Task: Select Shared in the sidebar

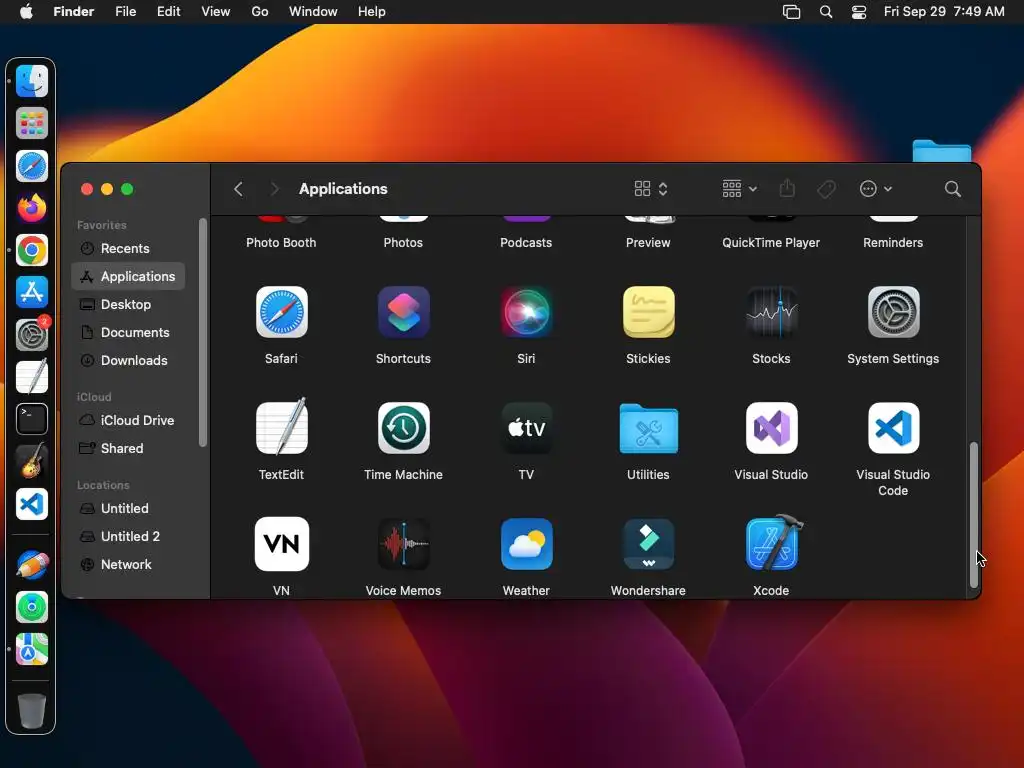Action: (128, 449)
